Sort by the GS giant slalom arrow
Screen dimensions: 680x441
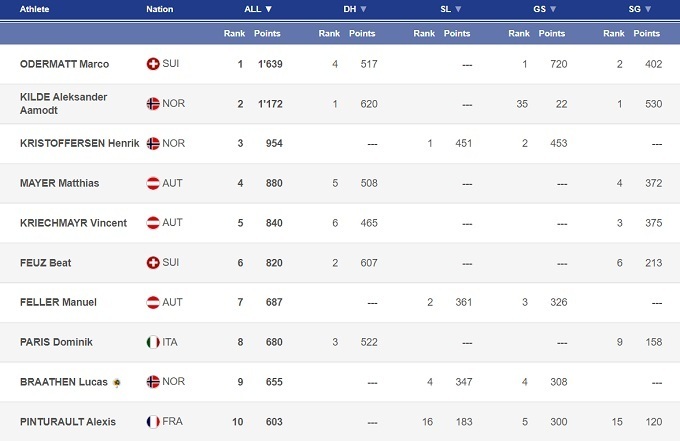(553, 9)
